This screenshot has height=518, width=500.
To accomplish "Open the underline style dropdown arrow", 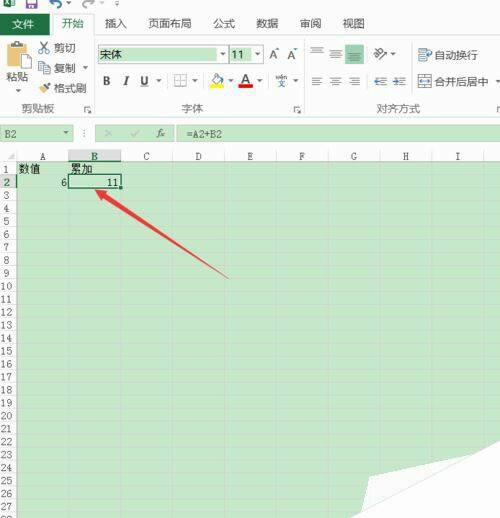I will point(159,81).
